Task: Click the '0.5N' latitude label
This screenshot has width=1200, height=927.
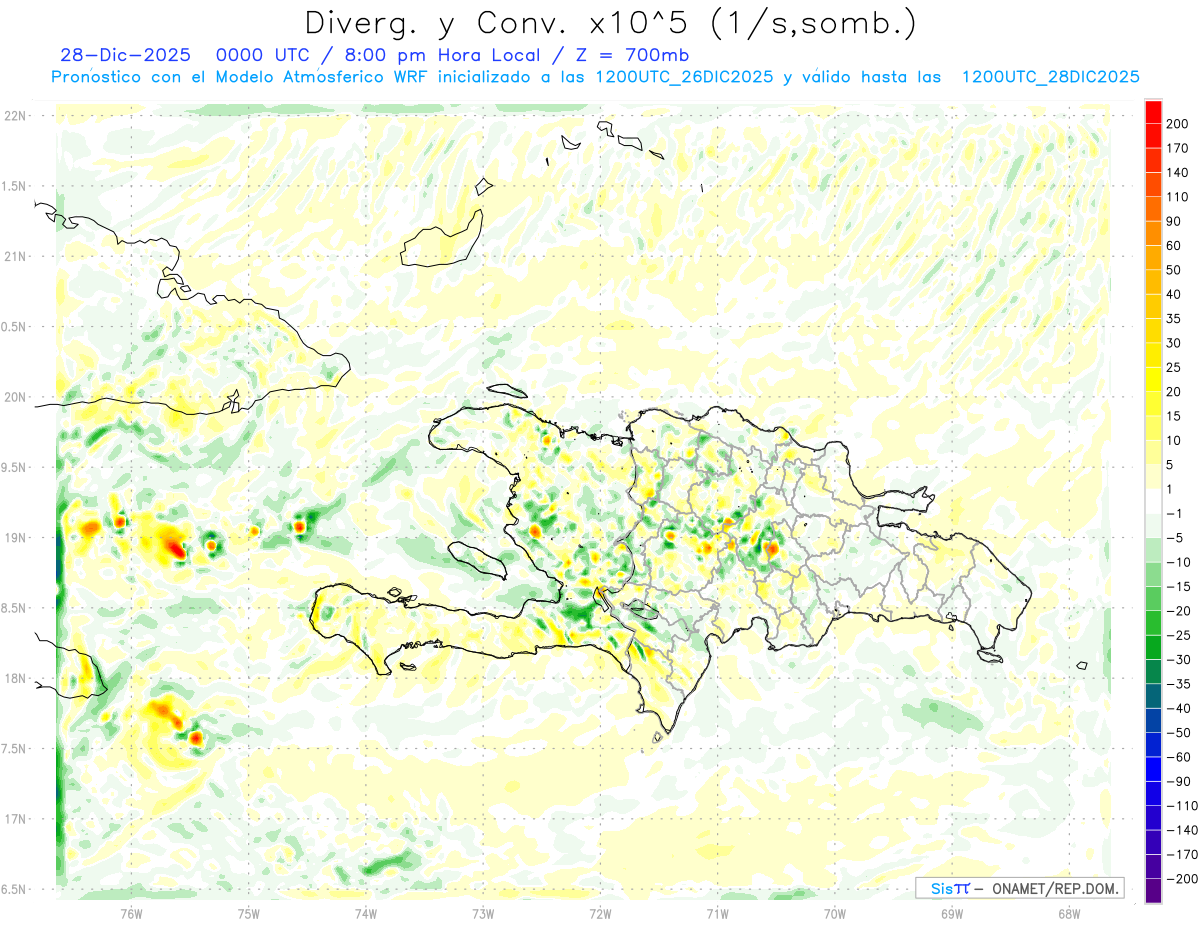Action: click(x=15, y=327)
